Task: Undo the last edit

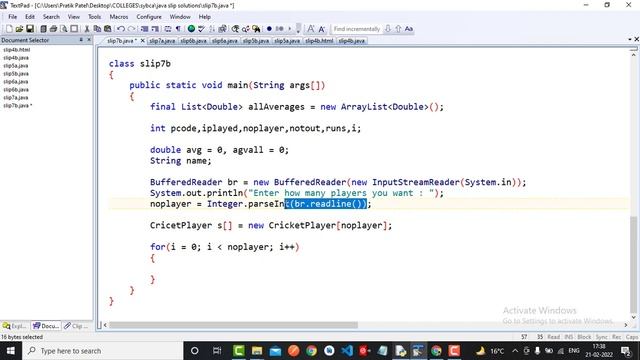Action: point(121,29)
